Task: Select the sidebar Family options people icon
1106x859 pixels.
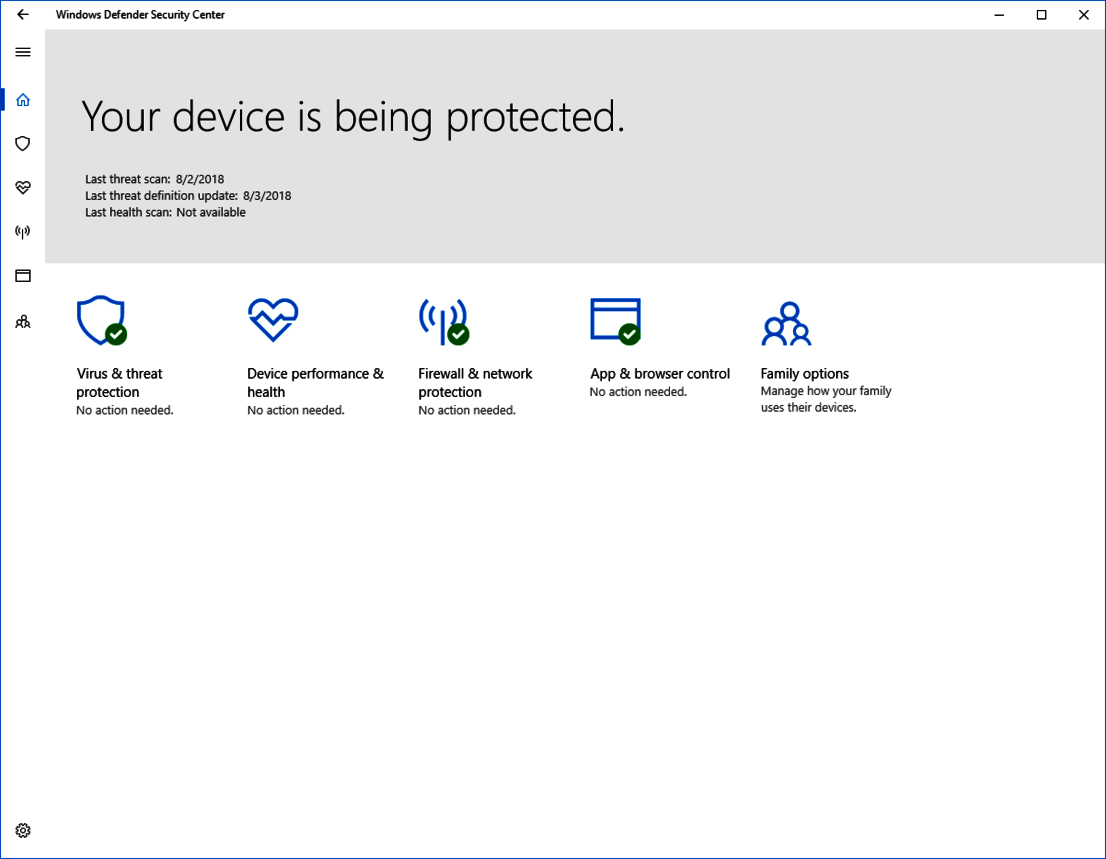Action: [x=23, y=322]
